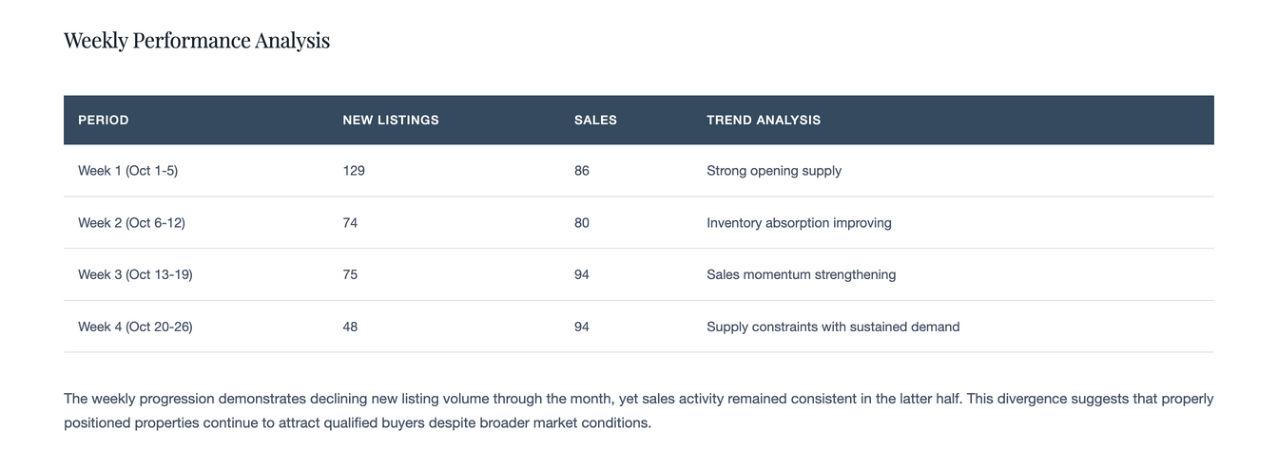The image size is (1278, 449).
Task: Select the Week 4 (Oct 20-26) cell
Action: pos(135,327)
